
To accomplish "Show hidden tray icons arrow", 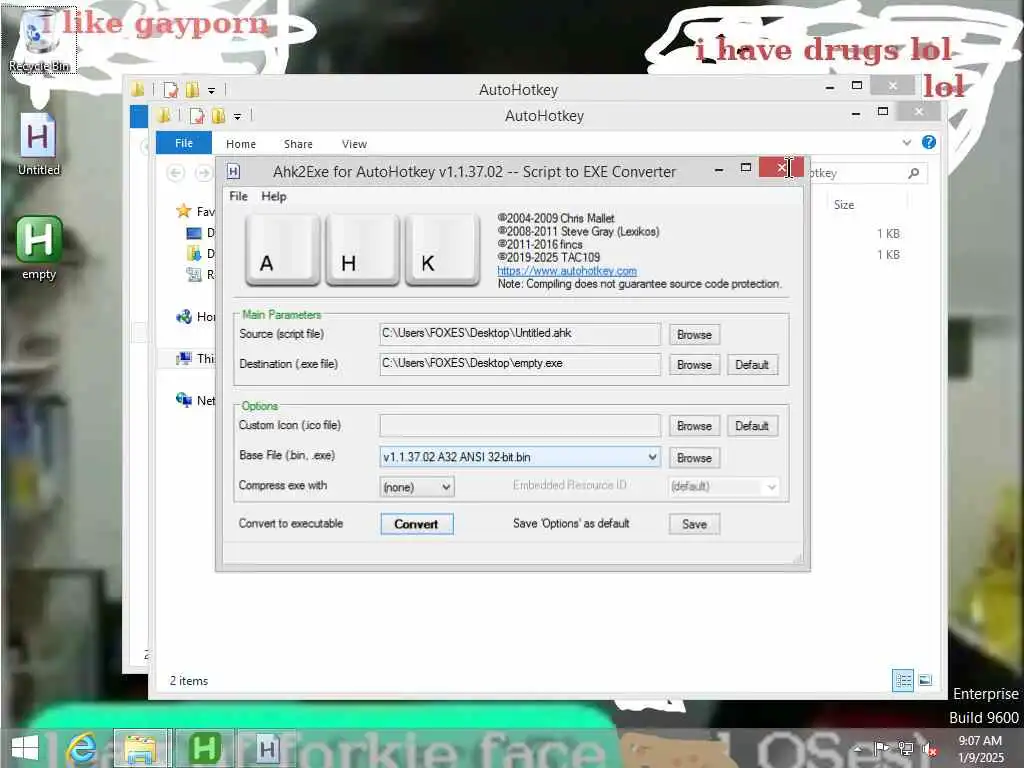I will point(859,748).
